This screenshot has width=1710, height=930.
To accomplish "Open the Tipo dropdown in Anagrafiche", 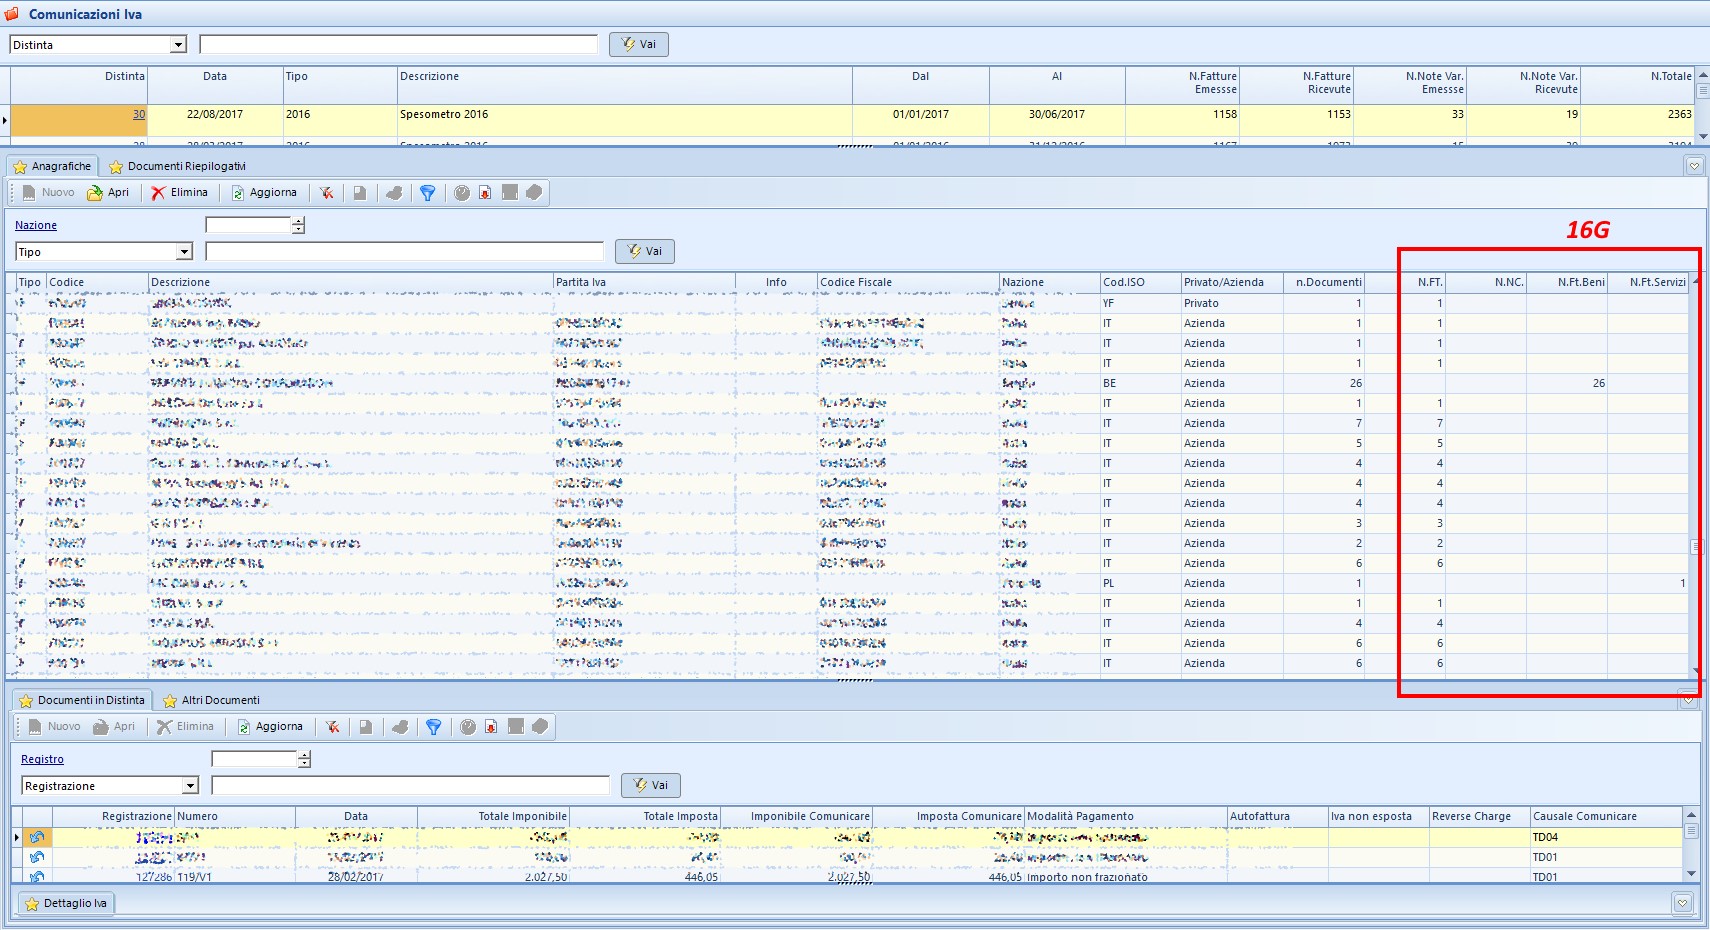I will (x=184, y=252).
